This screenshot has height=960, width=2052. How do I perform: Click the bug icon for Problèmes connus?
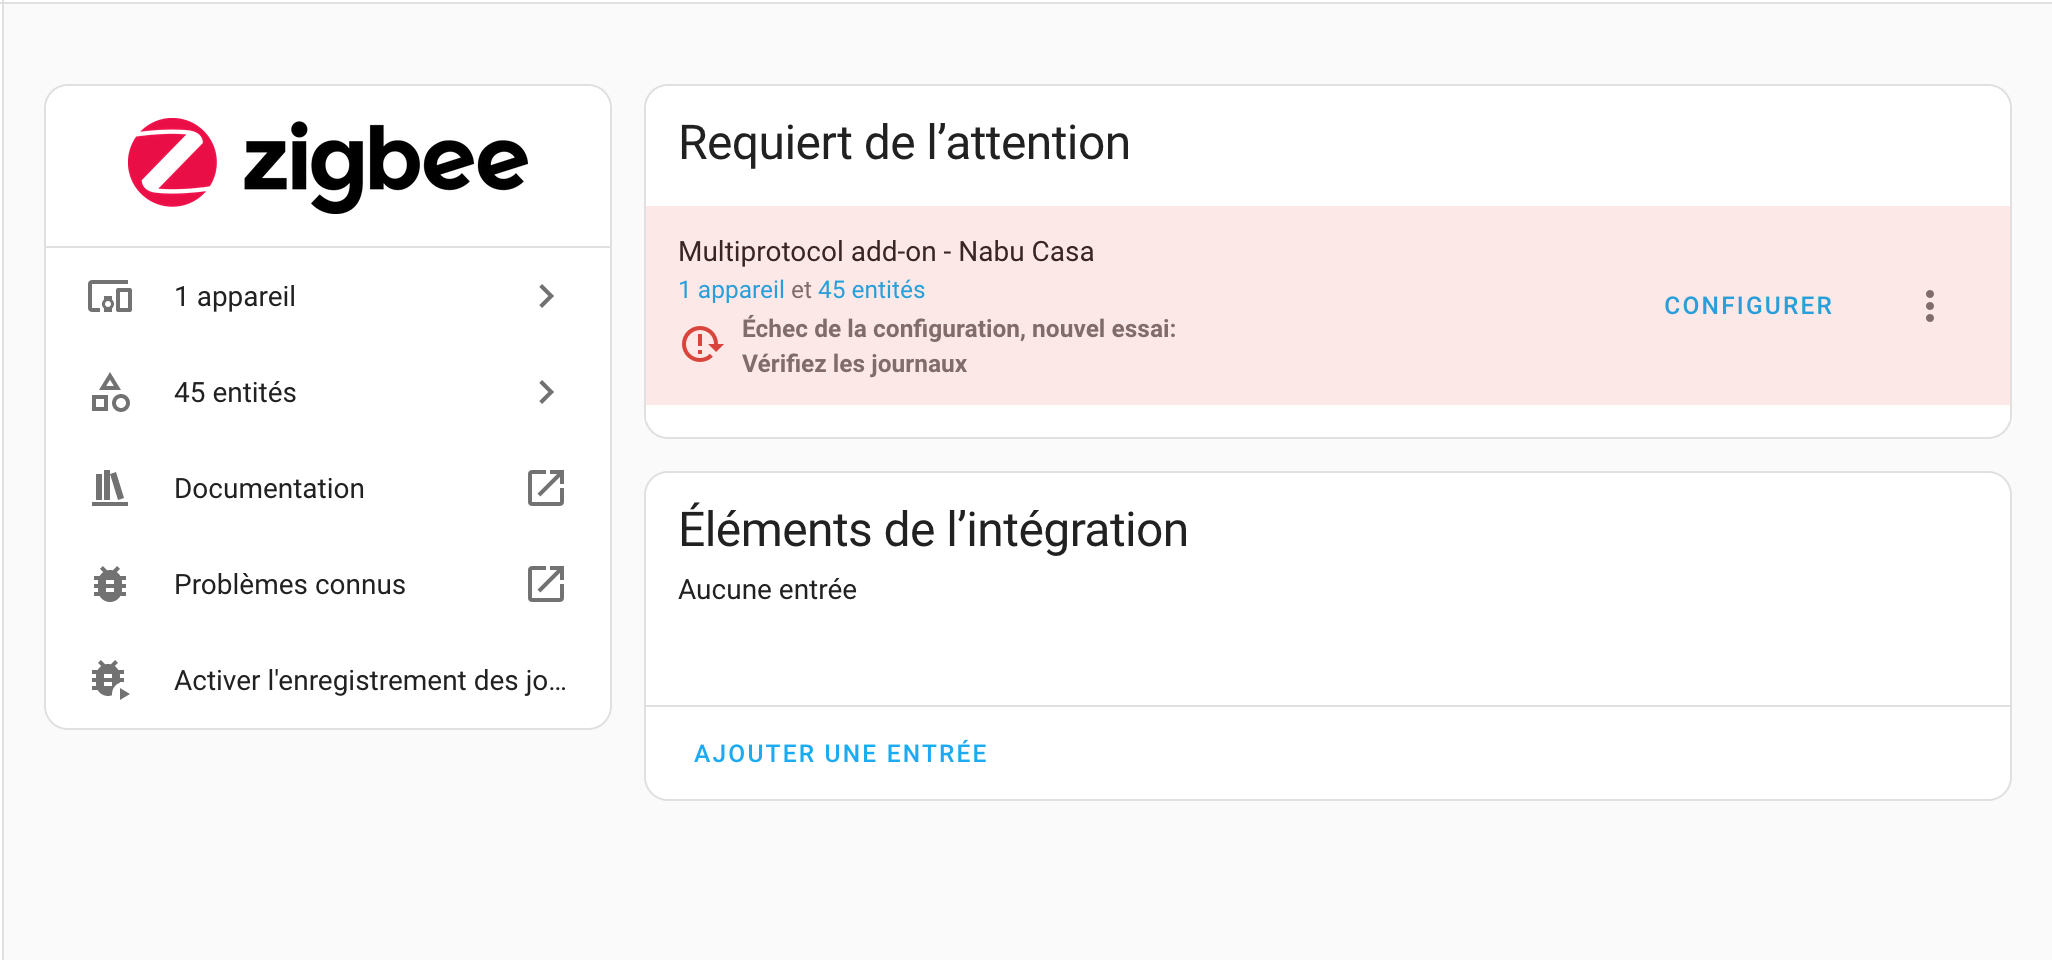pos(110,585)
